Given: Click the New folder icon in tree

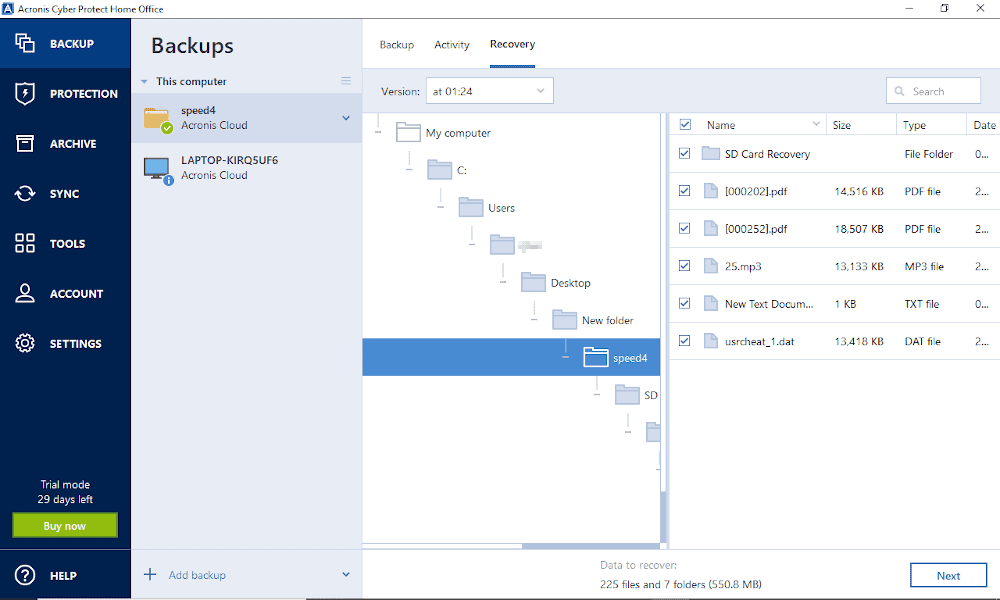Looking at the screenshot, I should pos(564,320).
